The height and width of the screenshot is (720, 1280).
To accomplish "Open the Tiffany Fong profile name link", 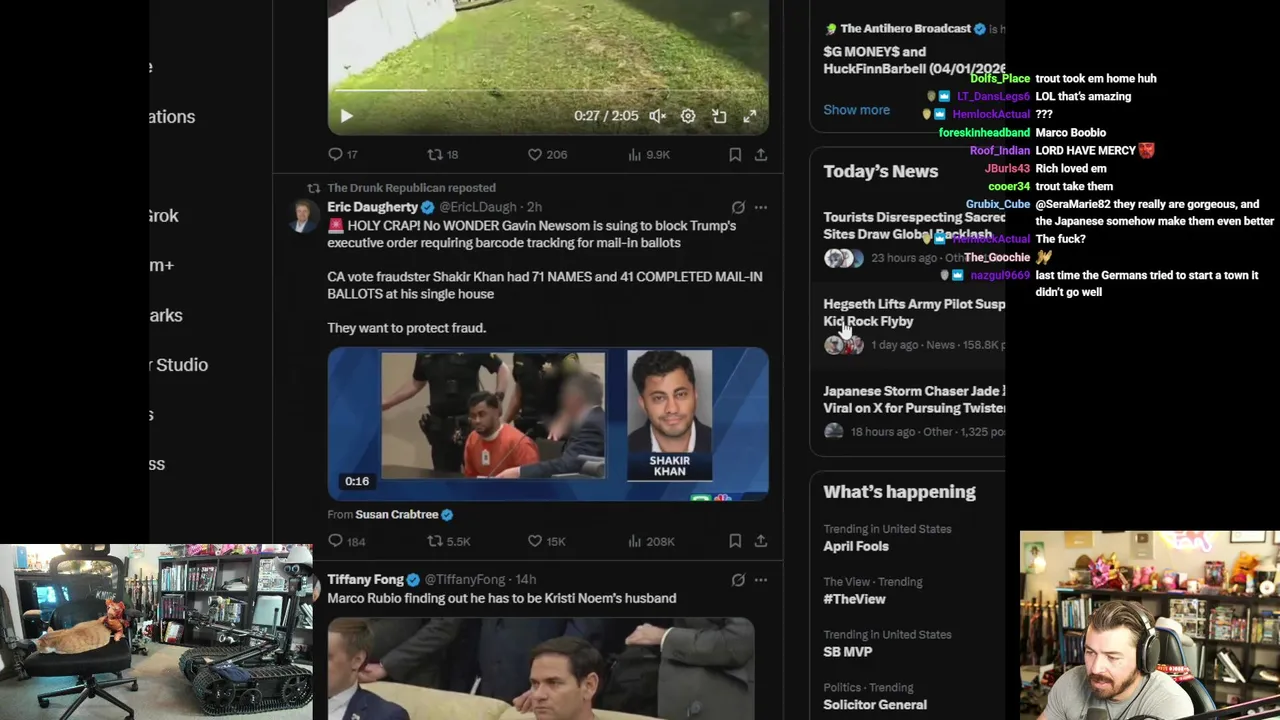I will tap(365, 579).
